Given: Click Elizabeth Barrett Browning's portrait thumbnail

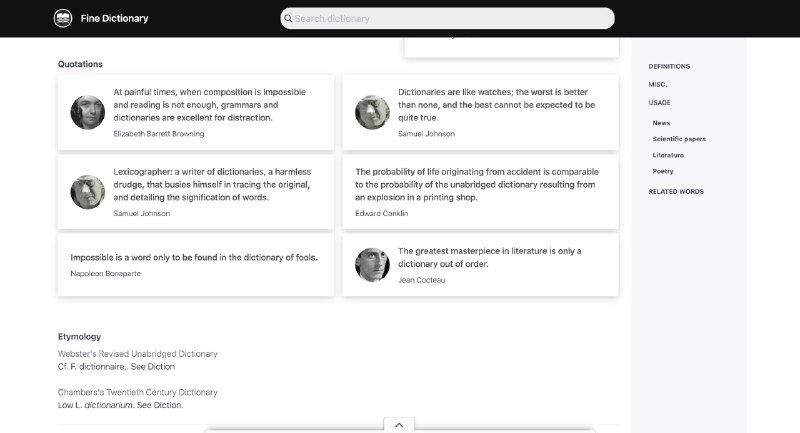Looking at the screenshot, I should click(x=88, y=112).
